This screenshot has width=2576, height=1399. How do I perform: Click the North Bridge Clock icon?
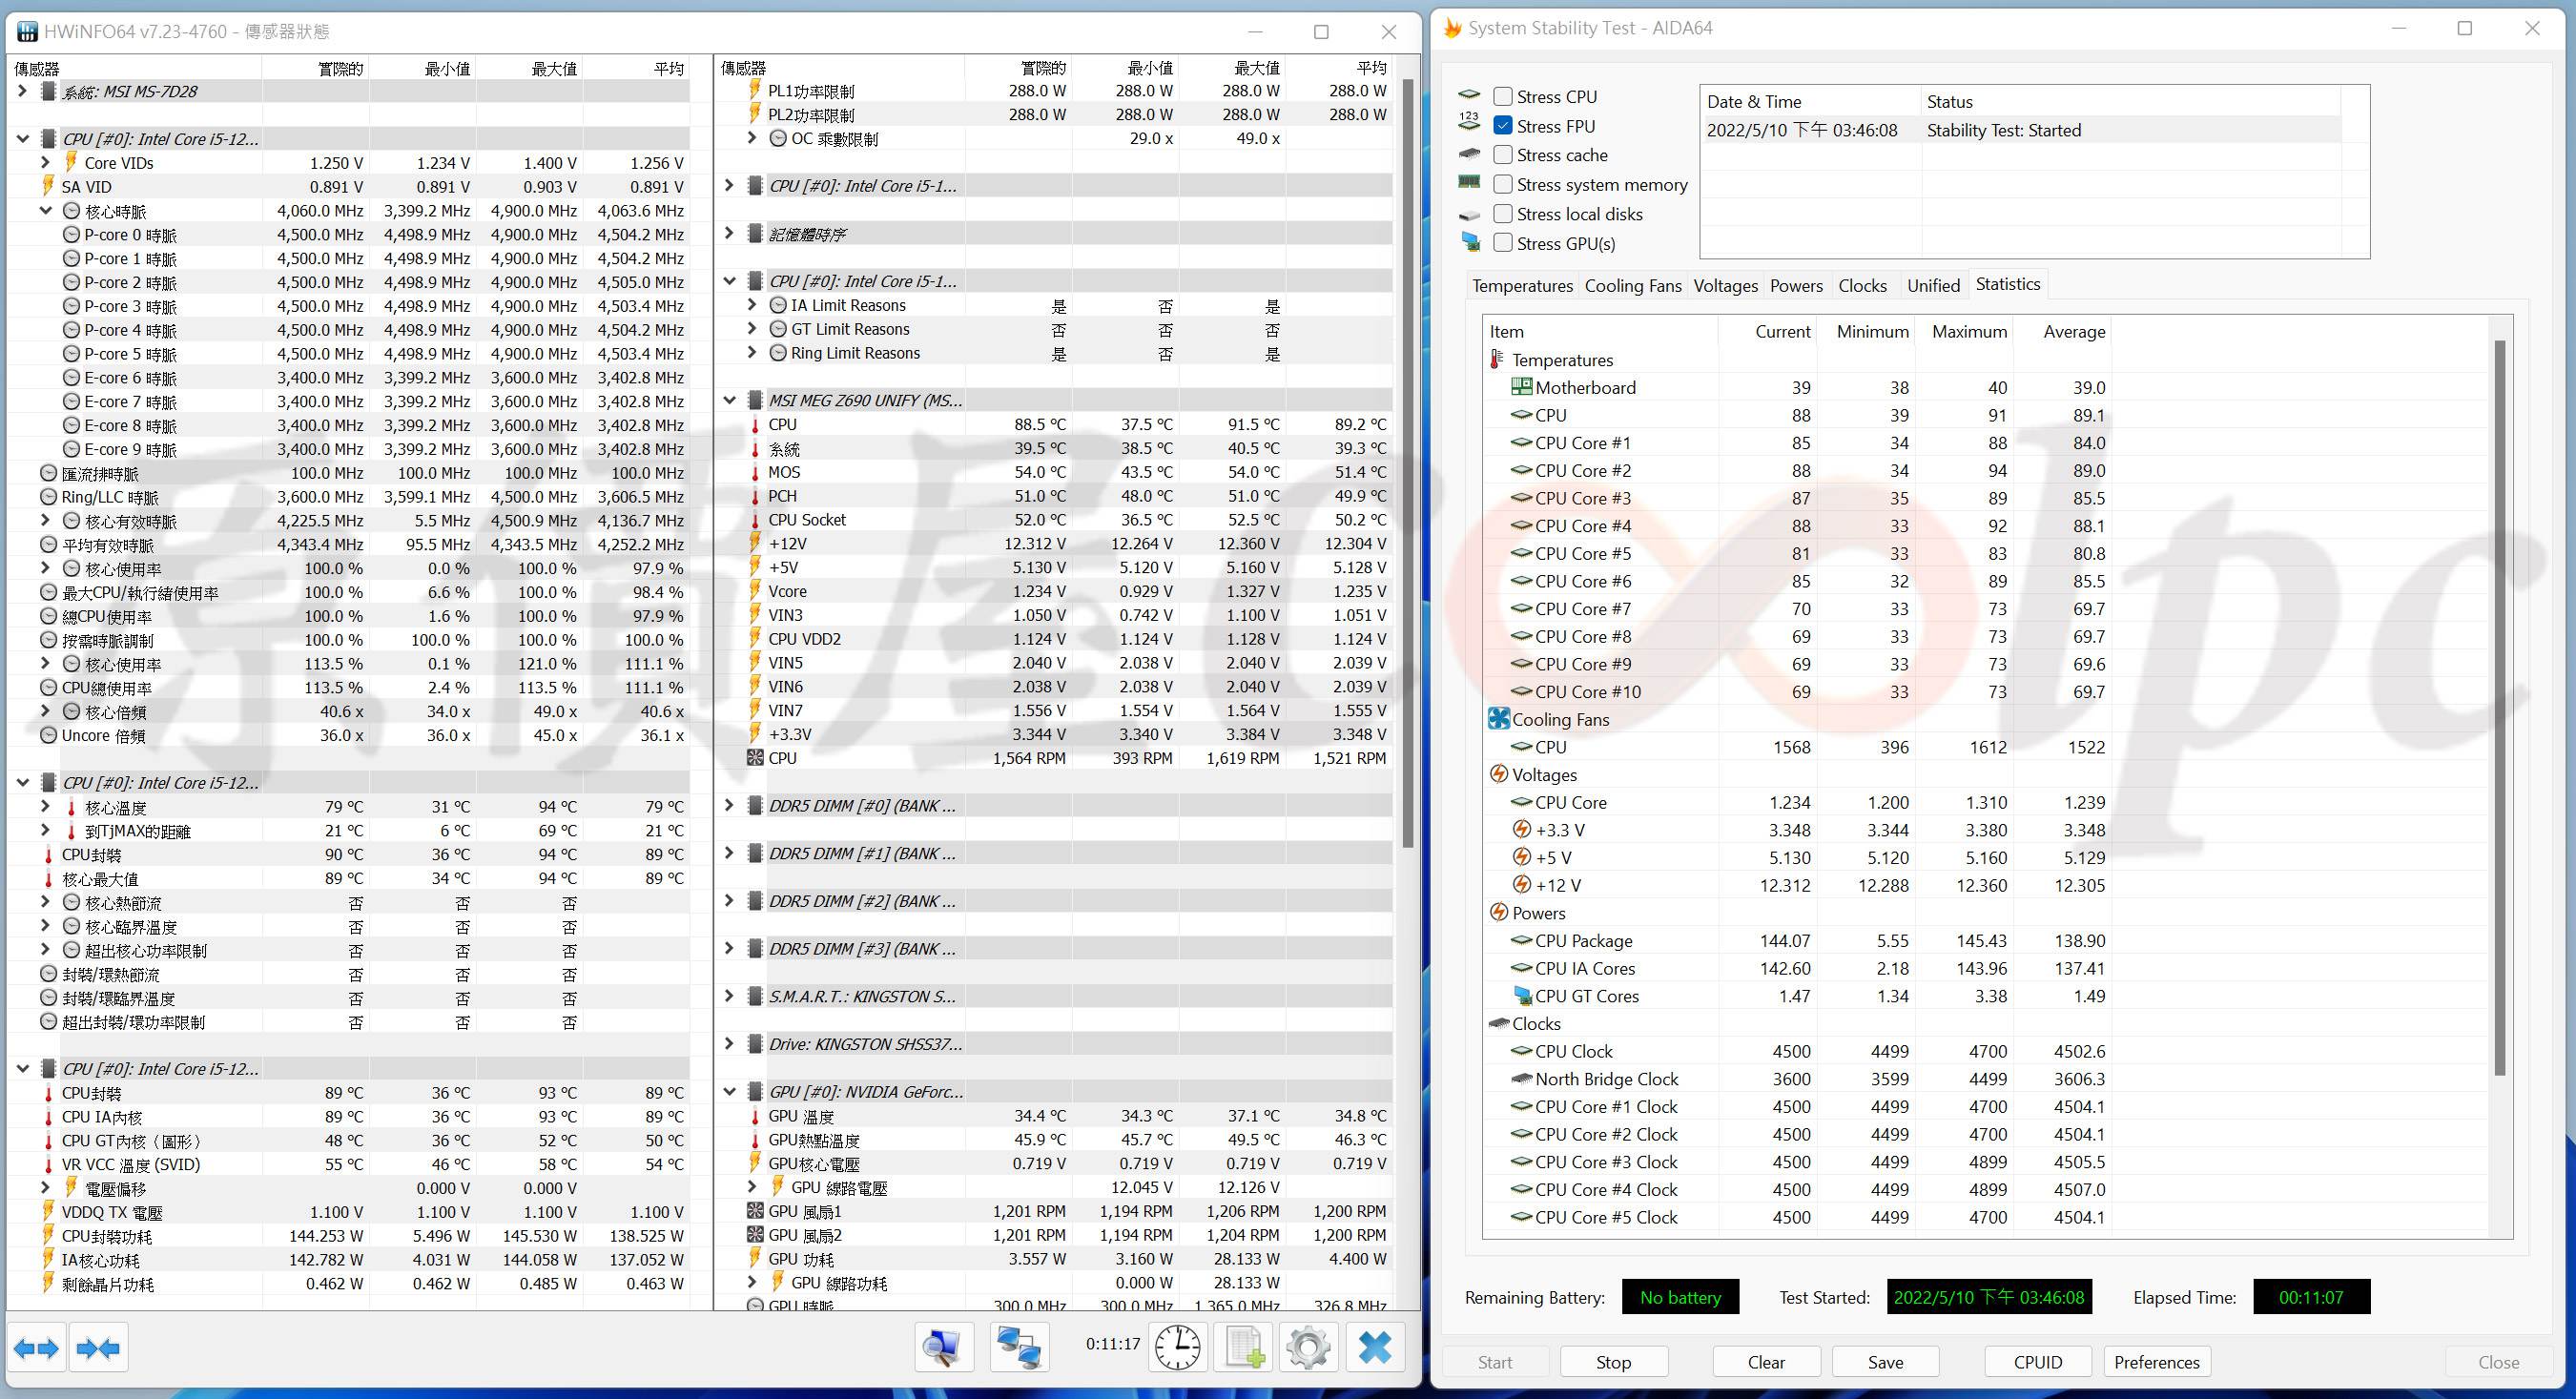point(1521,1079)
